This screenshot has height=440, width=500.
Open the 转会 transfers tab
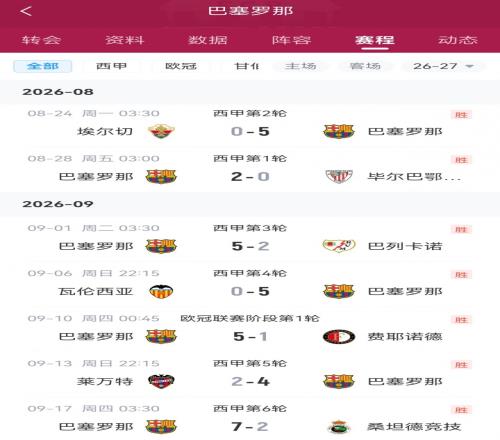pos(41,40)
